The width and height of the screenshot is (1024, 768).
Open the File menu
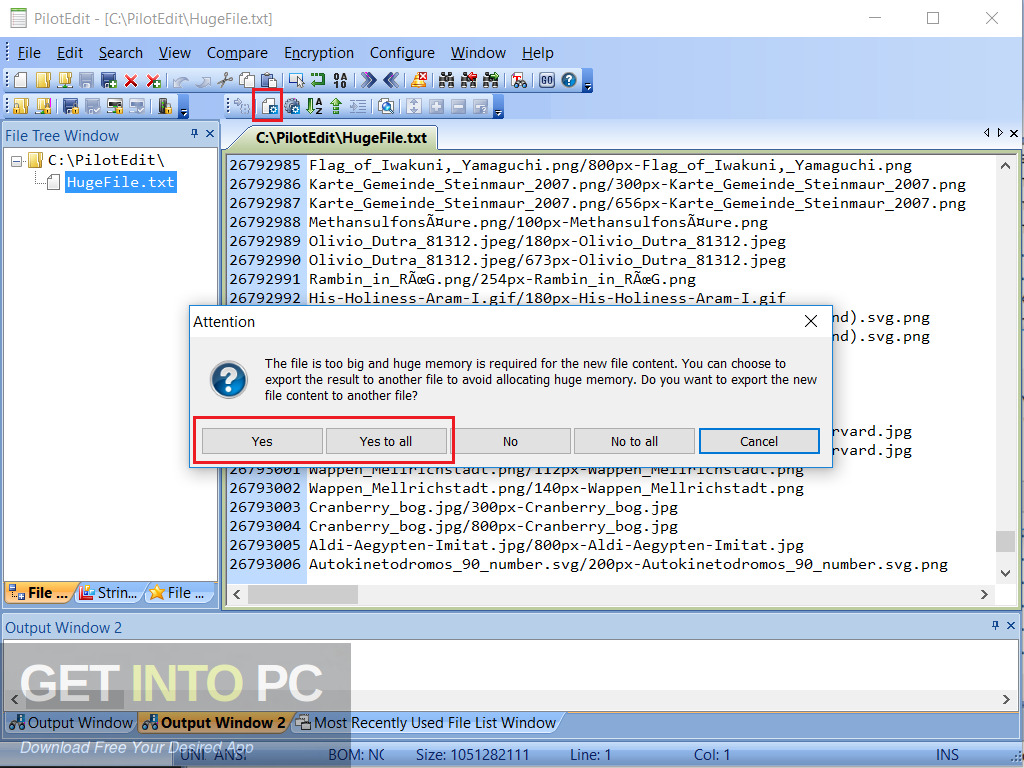pyautogui.click(x=29, y=53)
